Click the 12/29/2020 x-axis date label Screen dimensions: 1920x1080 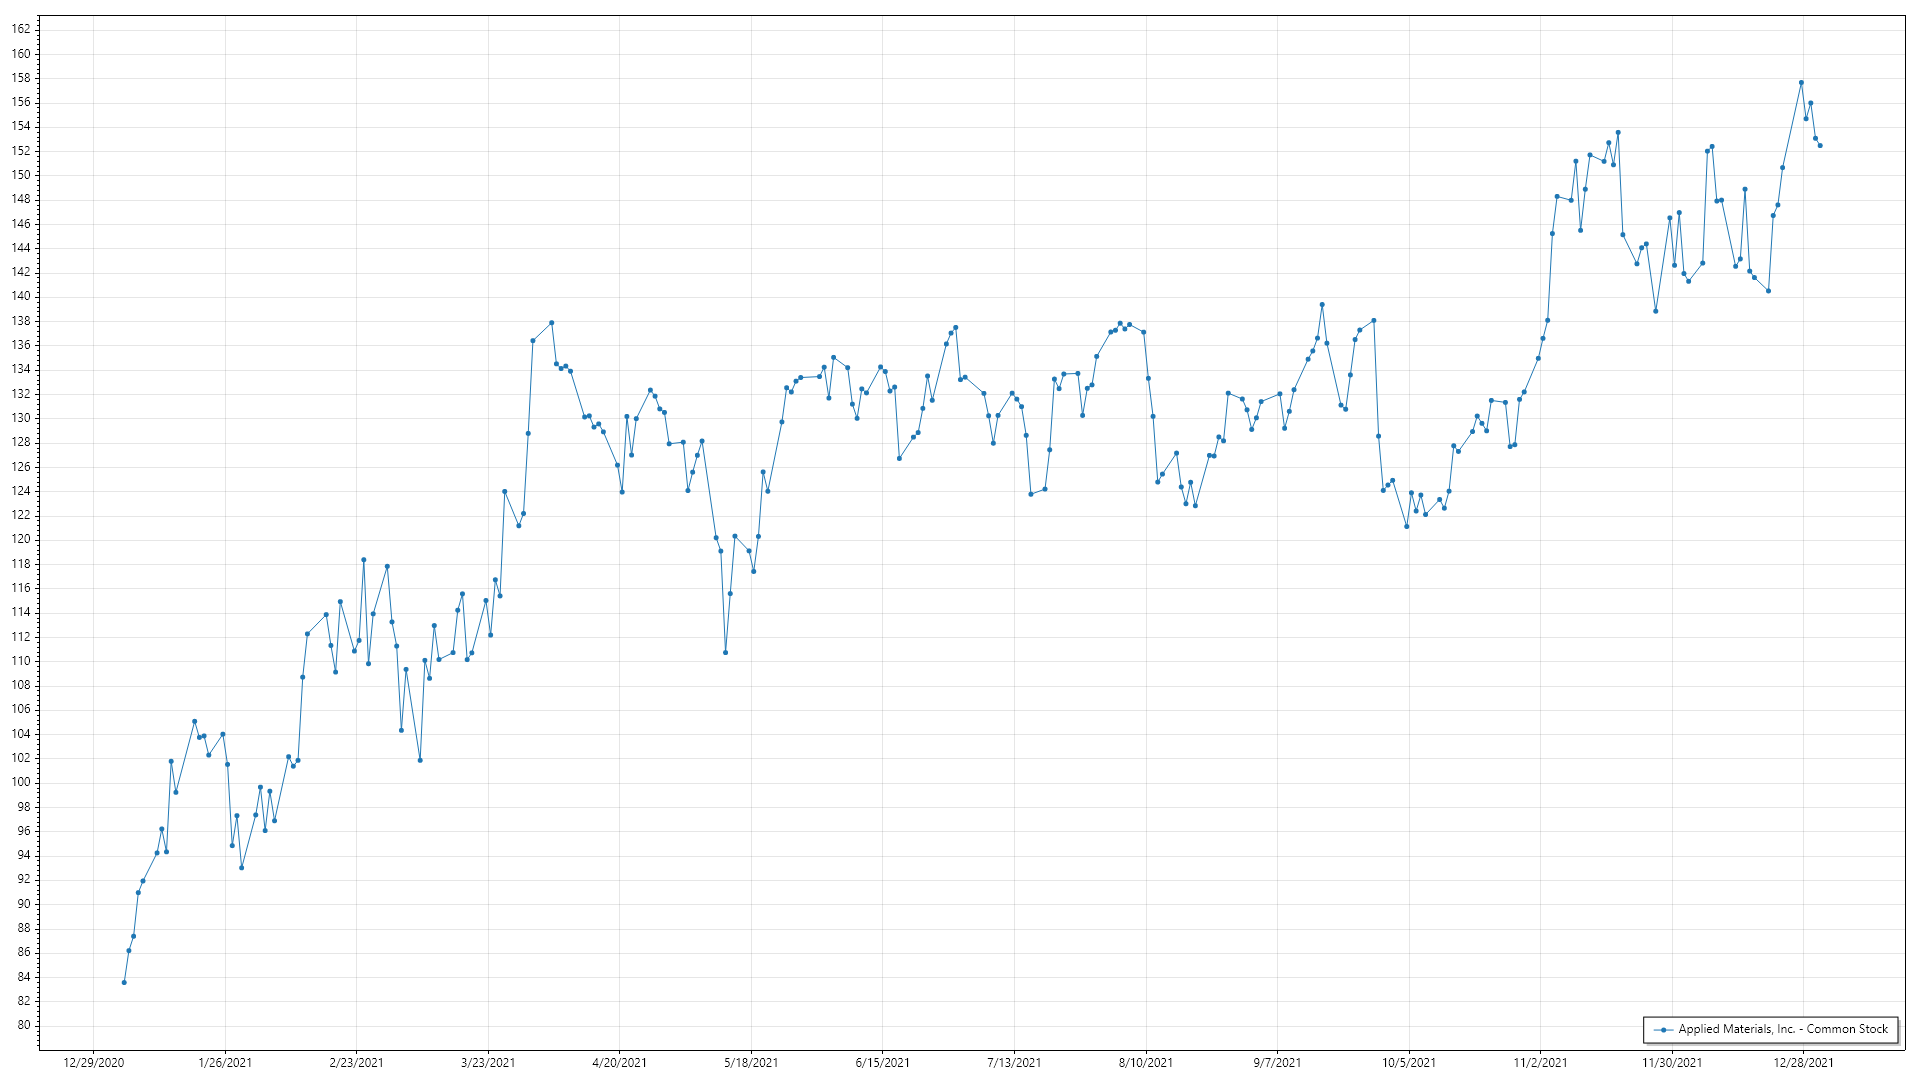click(x=93, y=1062)
